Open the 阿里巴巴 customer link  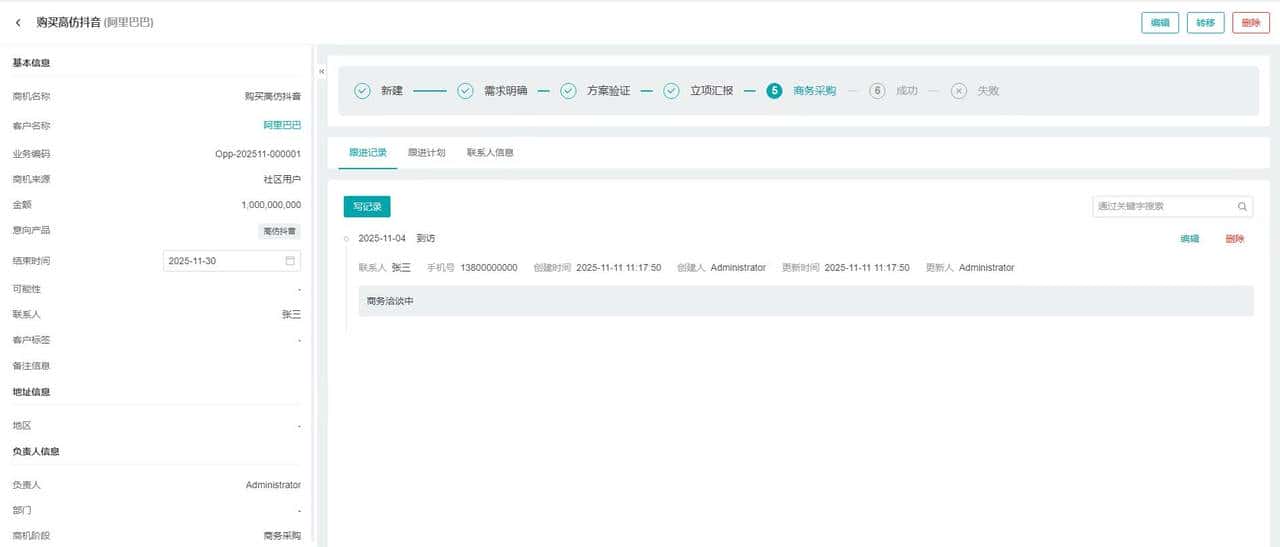(x=282, y=126)
